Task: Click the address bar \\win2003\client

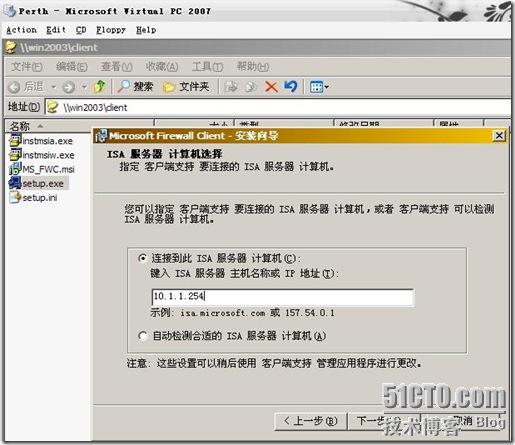Action: [x=278, y=107]
